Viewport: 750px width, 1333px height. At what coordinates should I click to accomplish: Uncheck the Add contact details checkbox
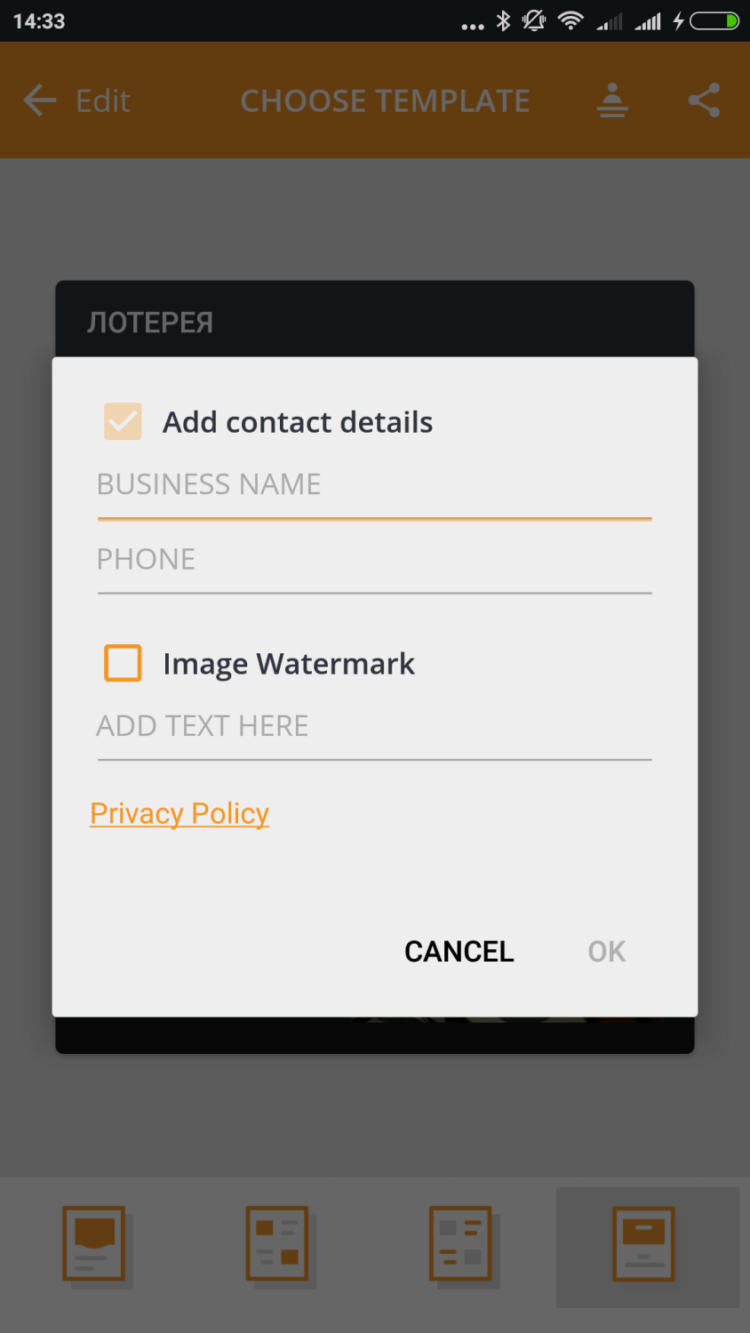123,422
